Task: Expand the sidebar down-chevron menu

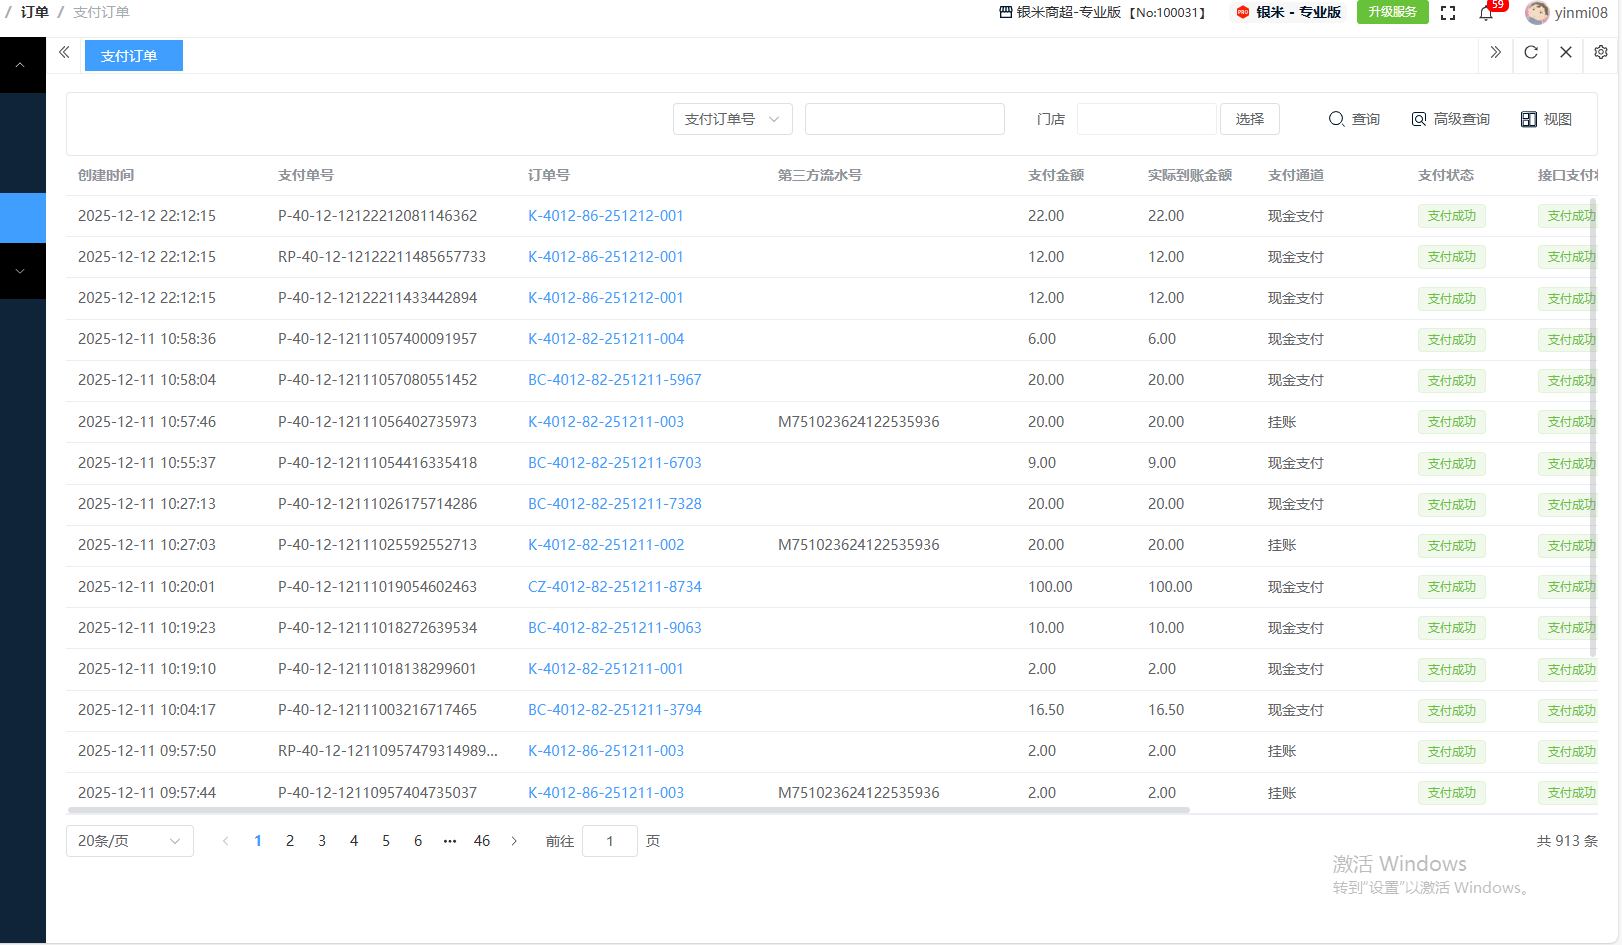Action: (20, 271)
